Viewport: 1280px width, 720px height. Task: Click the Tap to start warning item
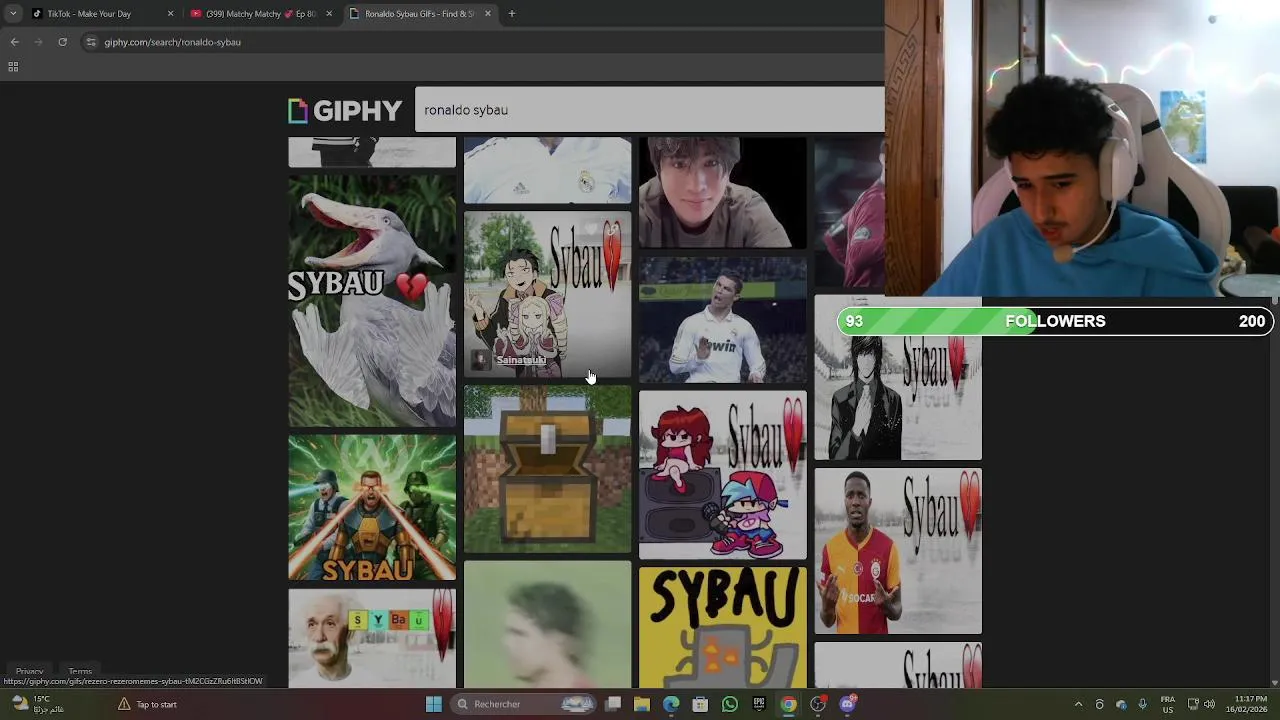coord(146,704)
